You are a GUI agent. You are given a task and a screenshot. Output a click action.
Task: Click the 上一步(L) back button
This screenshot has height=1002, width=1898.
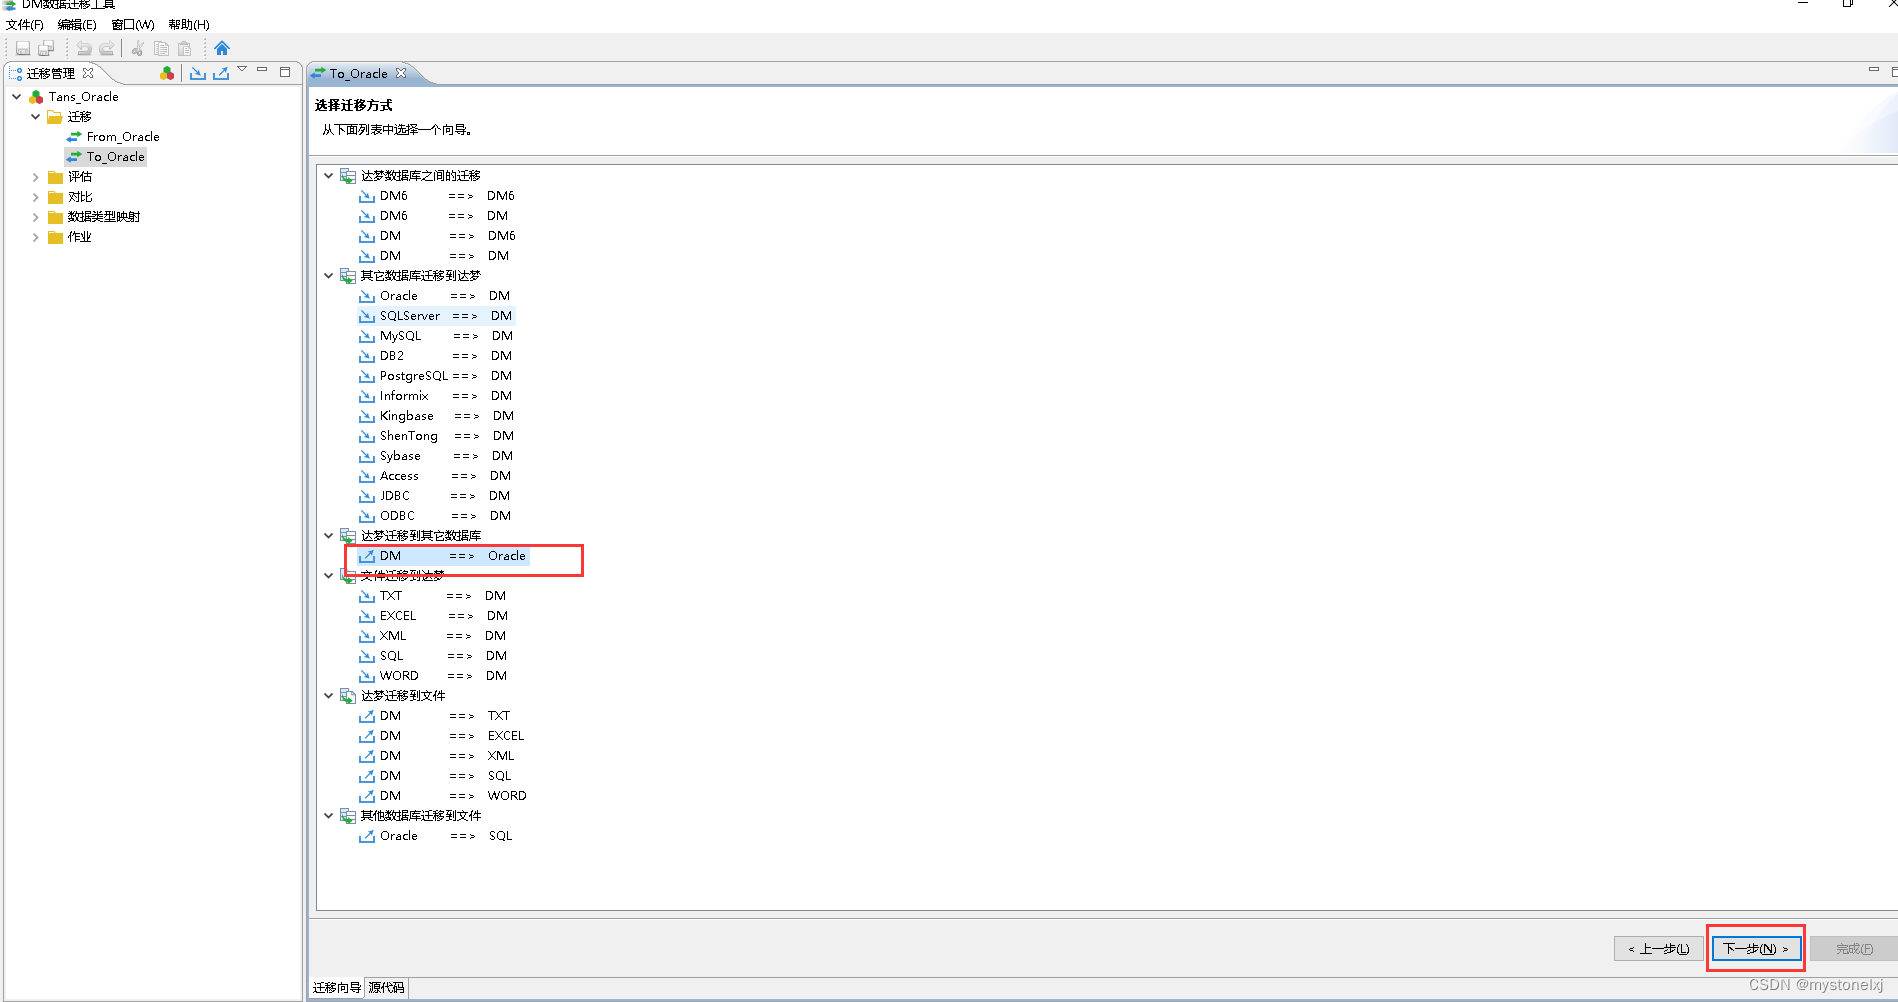point(1659,949)
